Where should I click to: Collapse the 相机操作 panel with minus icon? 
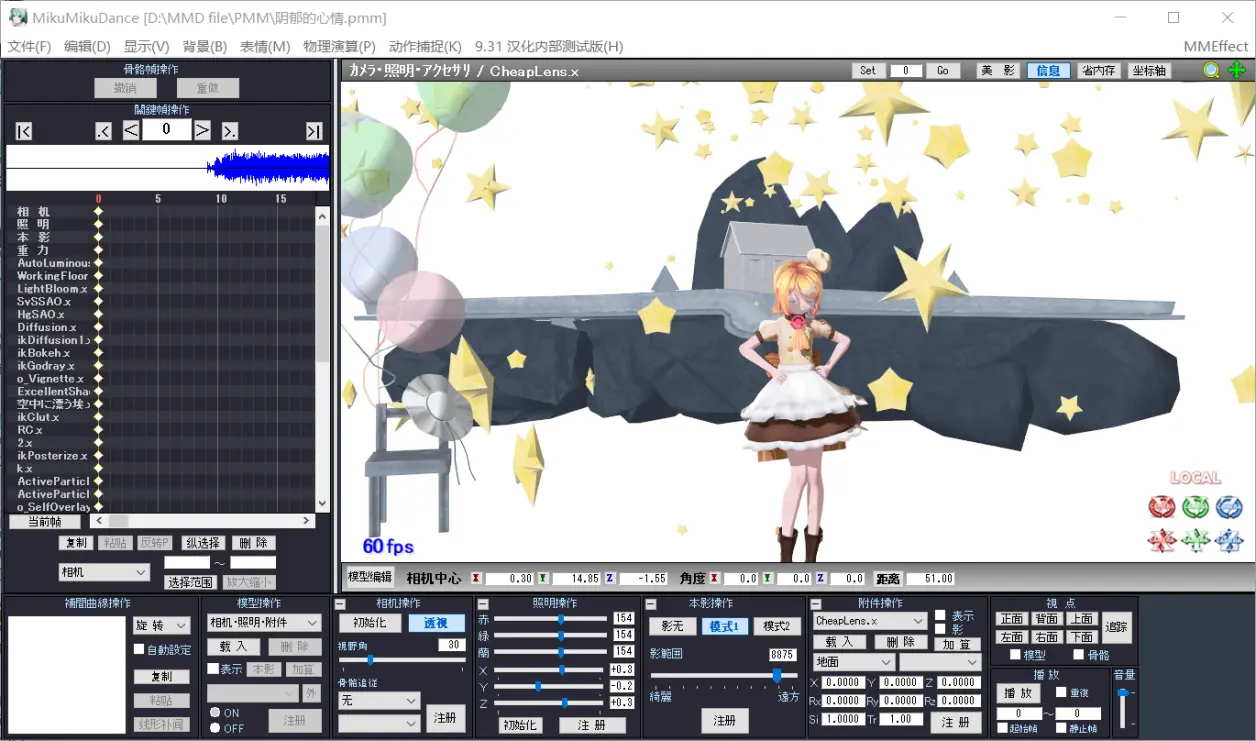tap(341, 604)
